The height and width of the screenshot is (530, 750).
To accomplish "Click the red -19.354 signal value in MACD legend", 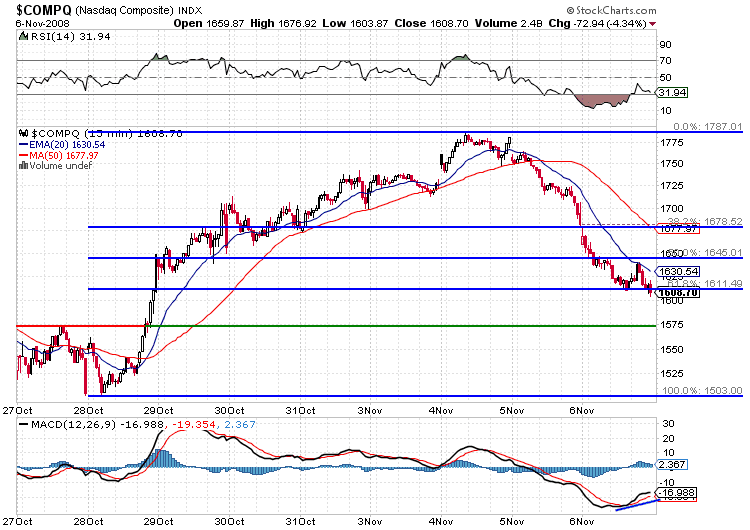I will click(x=192, y=424).
